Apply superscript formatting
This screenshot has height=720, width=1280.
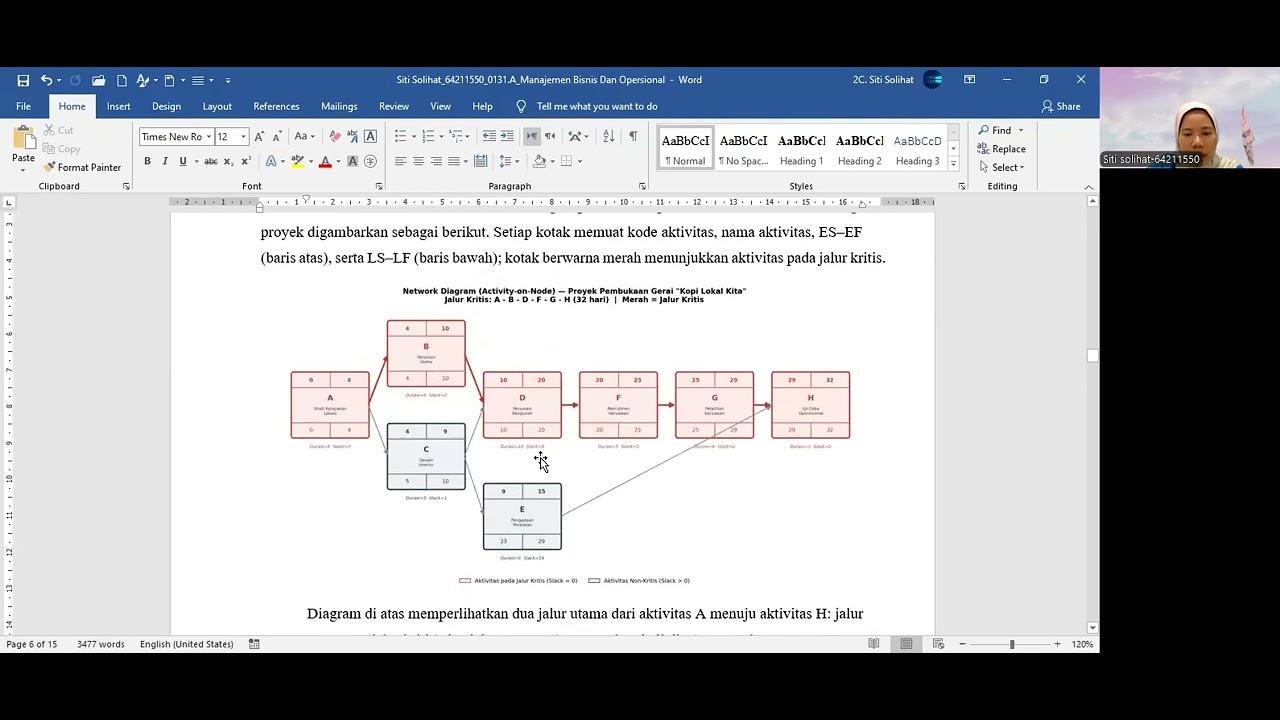[246, 161]
